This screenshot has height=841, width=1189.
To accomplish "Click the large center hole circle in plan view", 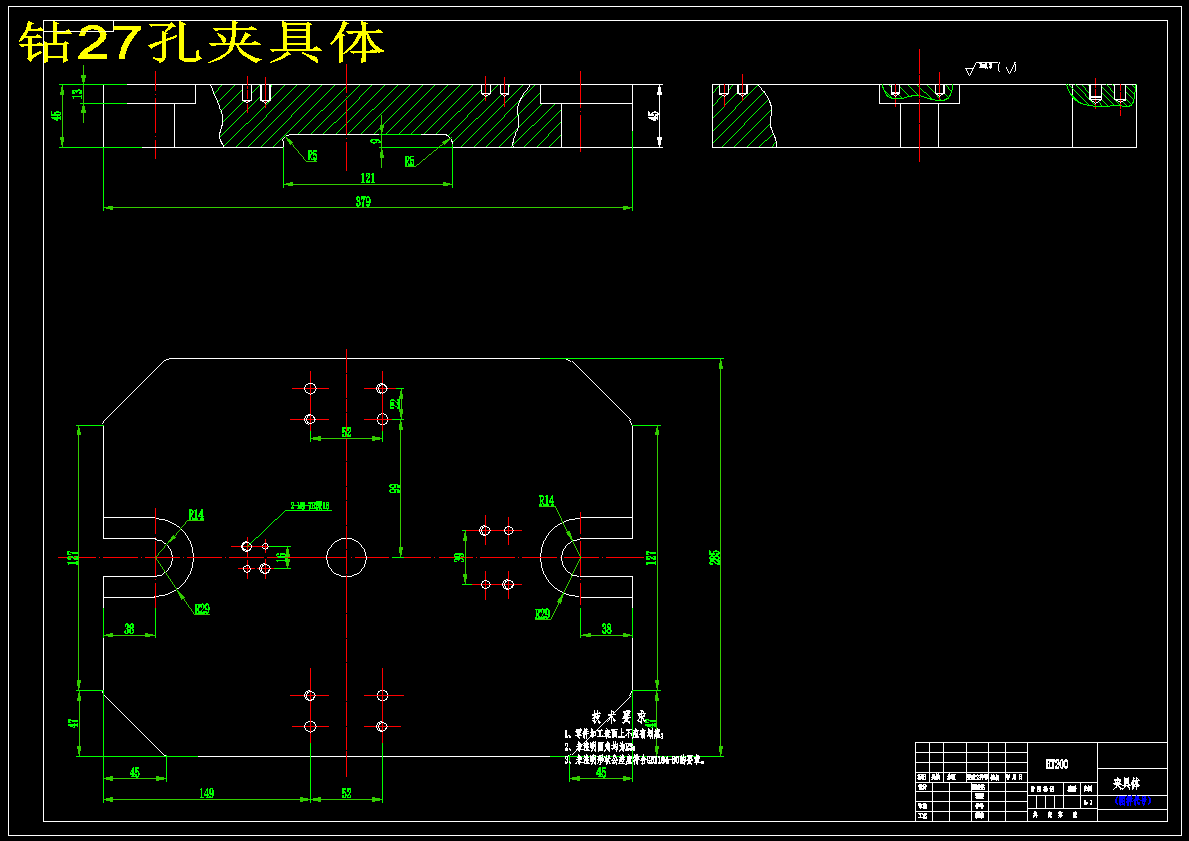I will coord(347,557).
